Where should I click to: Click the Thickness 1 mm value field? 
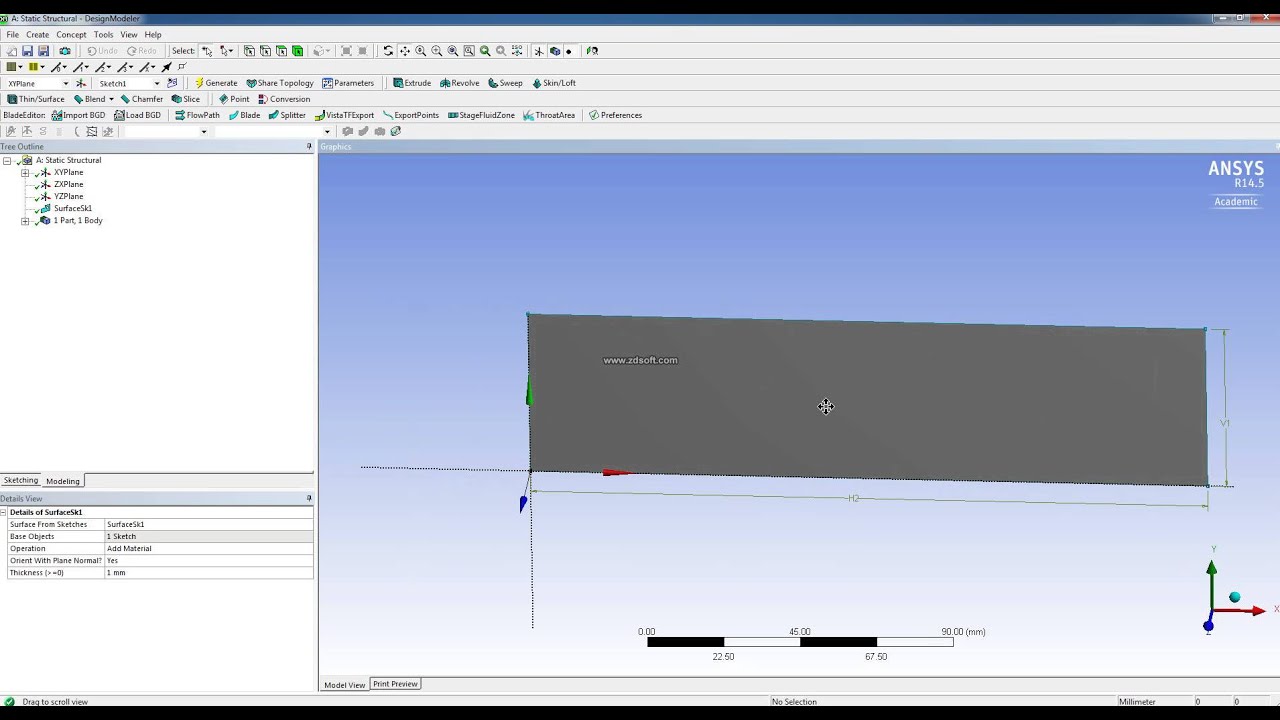click(208, 572)
